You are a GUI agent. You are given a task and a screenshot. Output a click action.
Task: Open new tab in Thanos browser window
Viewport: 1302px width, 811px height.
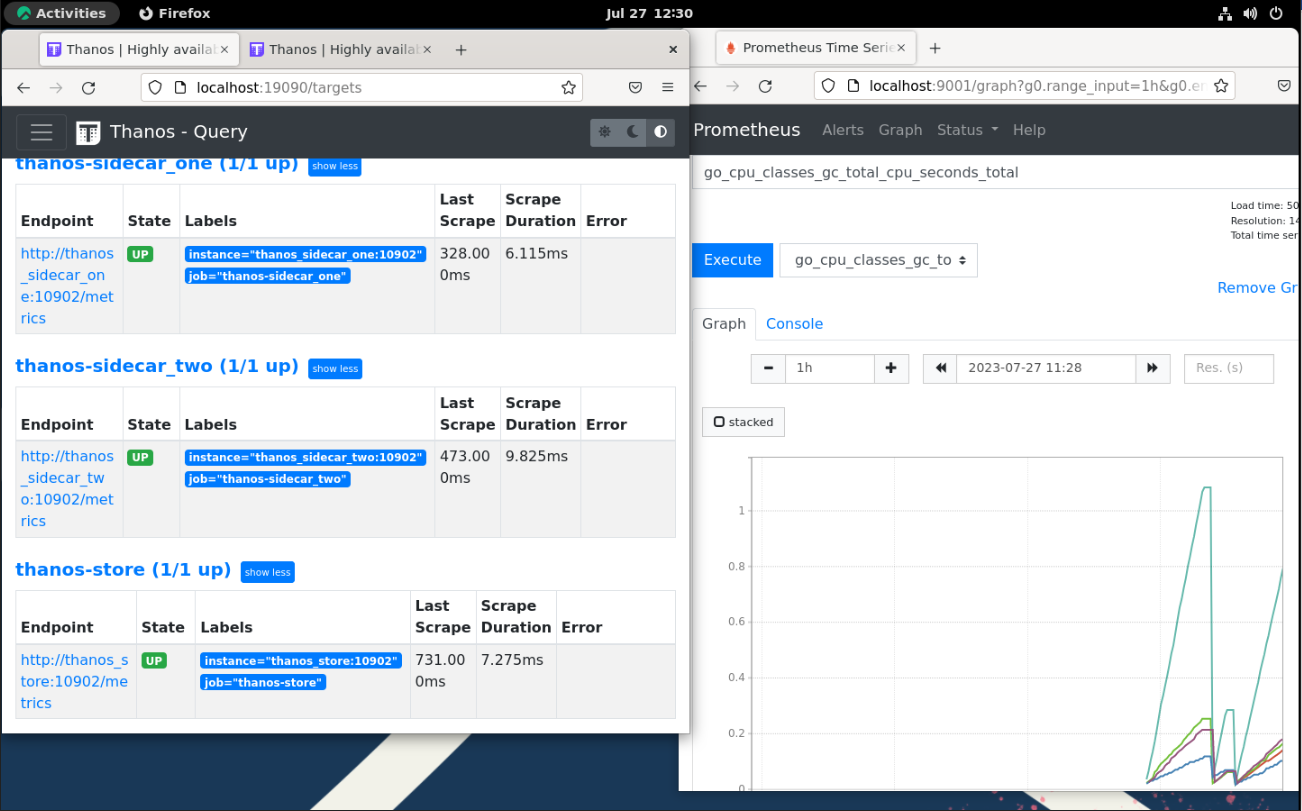[461, 50]
